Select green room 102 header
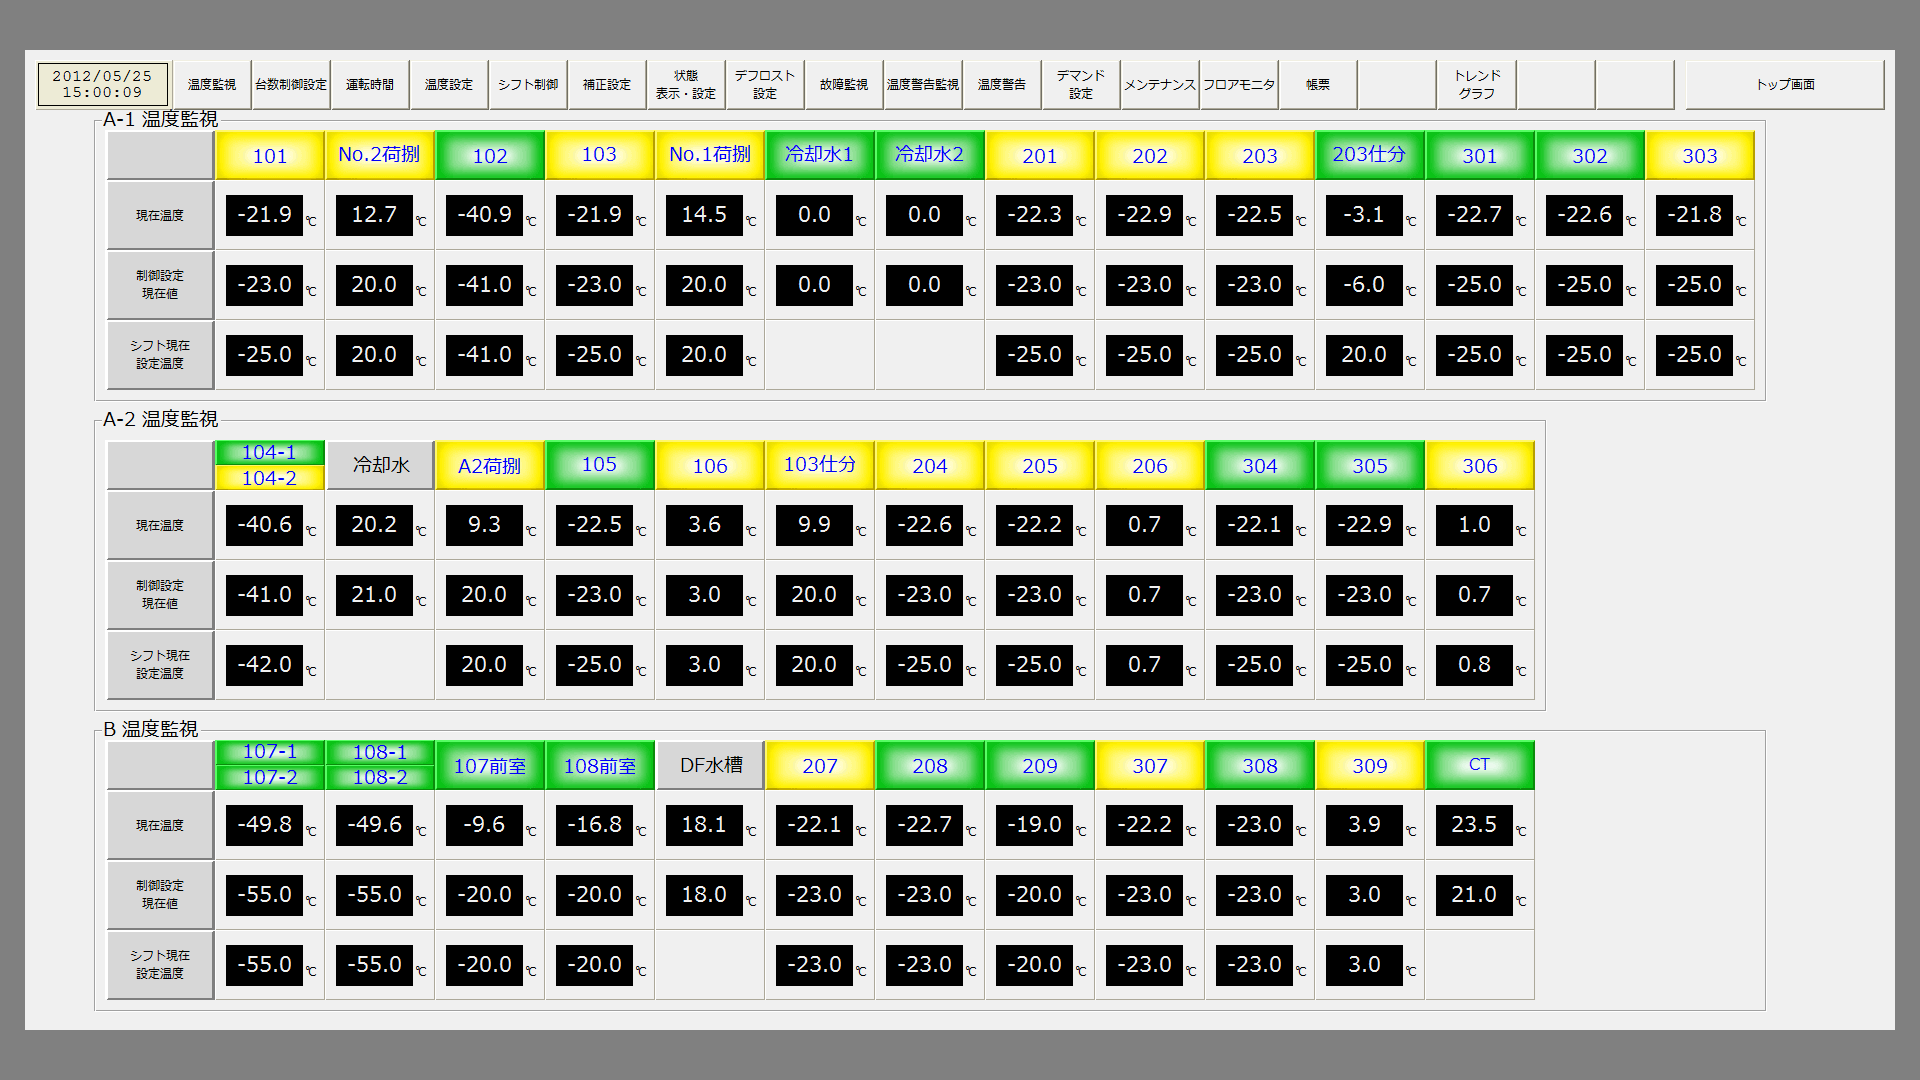The height and width of the screenshot is (1080, 1920). pos(490,155)
